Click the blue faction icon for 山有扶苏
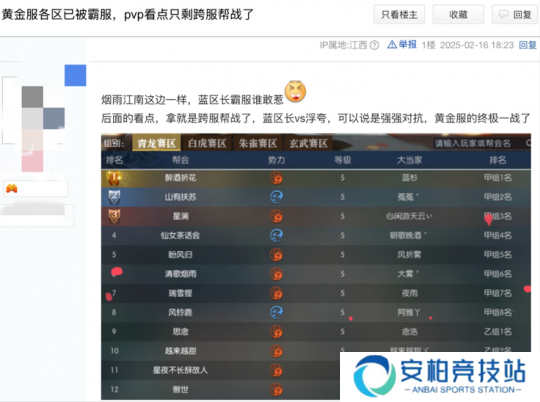Image resolution: width=540 pixels, height=402 pixels. [276, 197]
